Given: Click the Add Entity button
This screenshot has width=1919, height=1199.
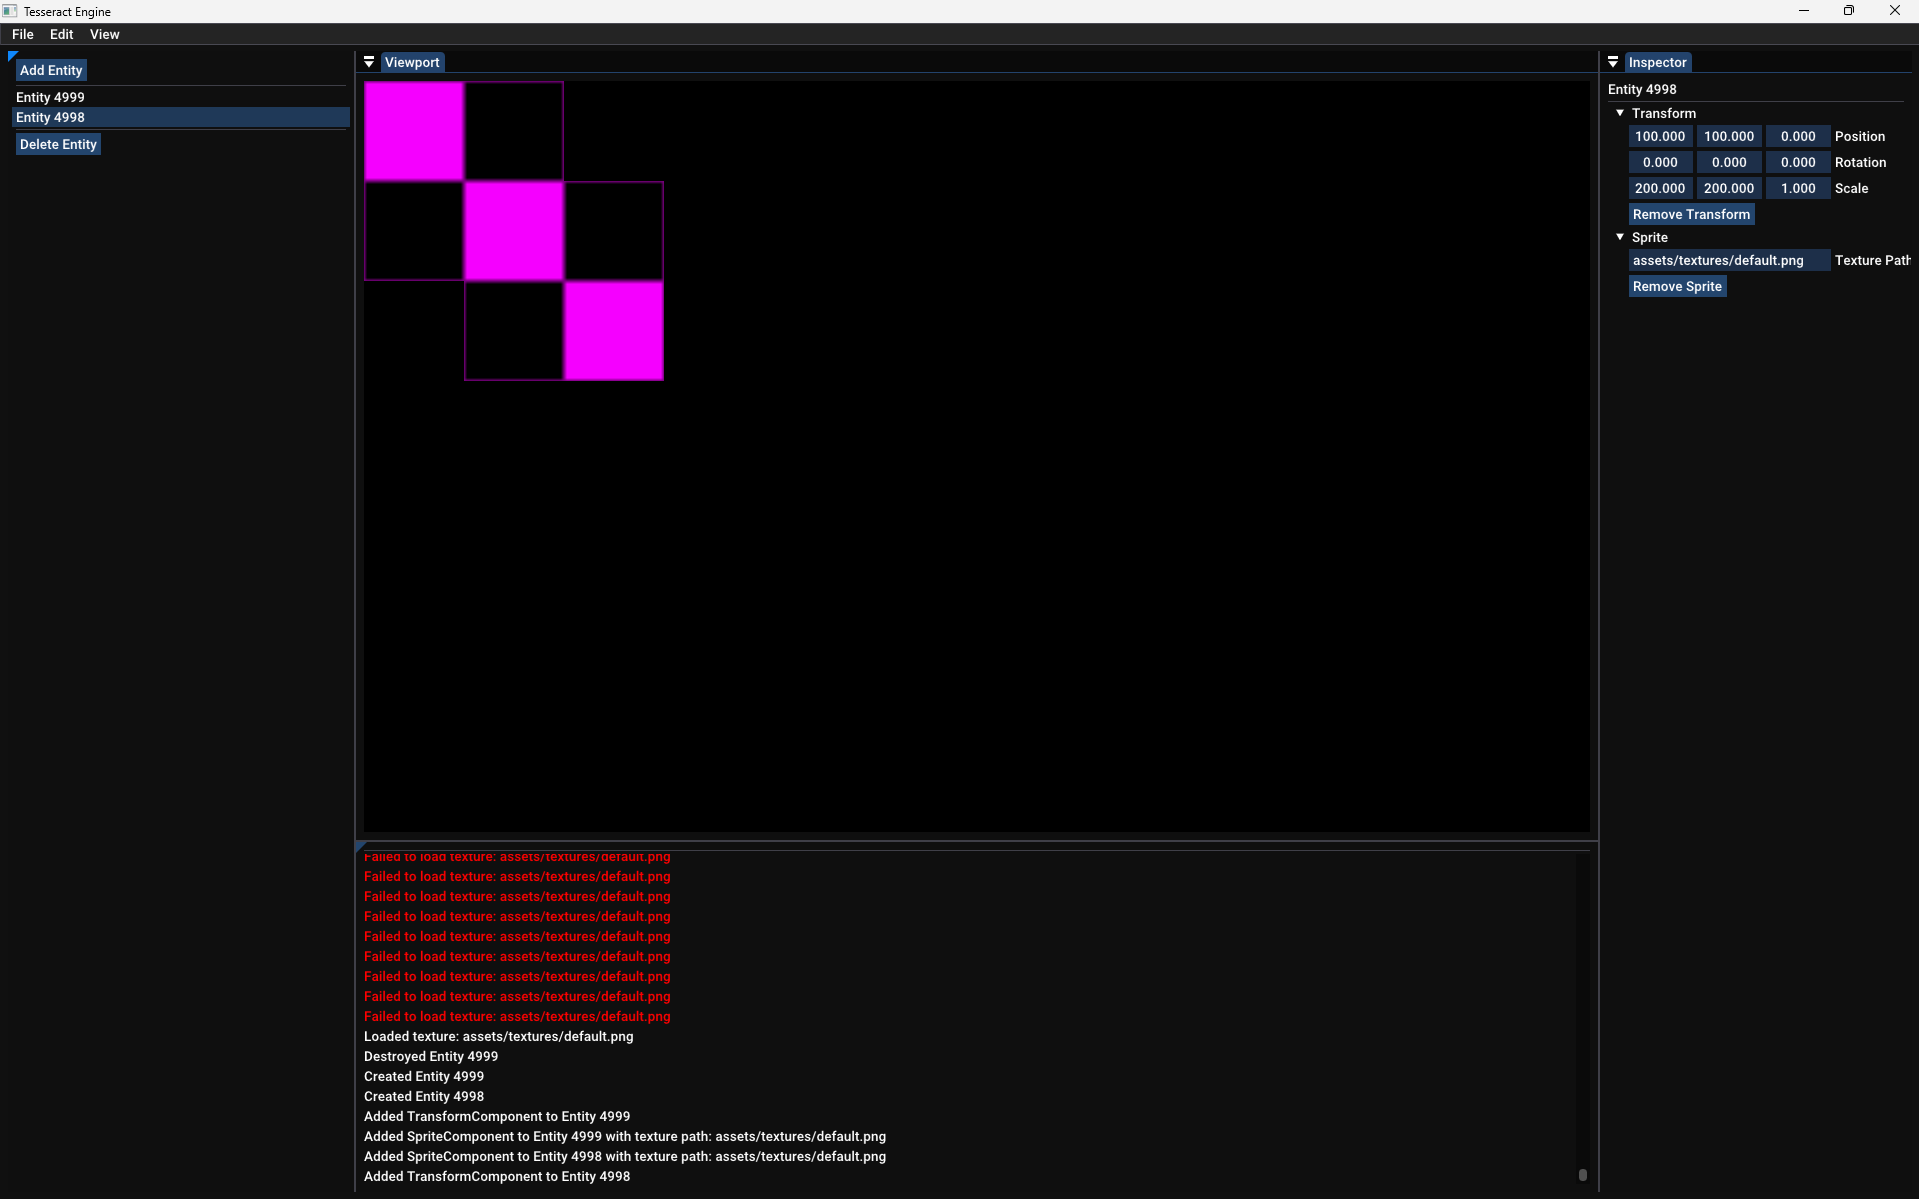Looking at the screenshot, I should [x=51, y=70].
